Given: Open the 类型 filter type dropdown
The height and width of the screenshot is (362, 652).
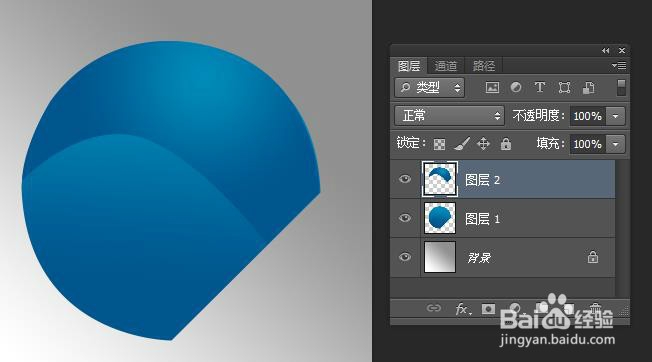Looking at the screenshot, I should pos(430,88).
